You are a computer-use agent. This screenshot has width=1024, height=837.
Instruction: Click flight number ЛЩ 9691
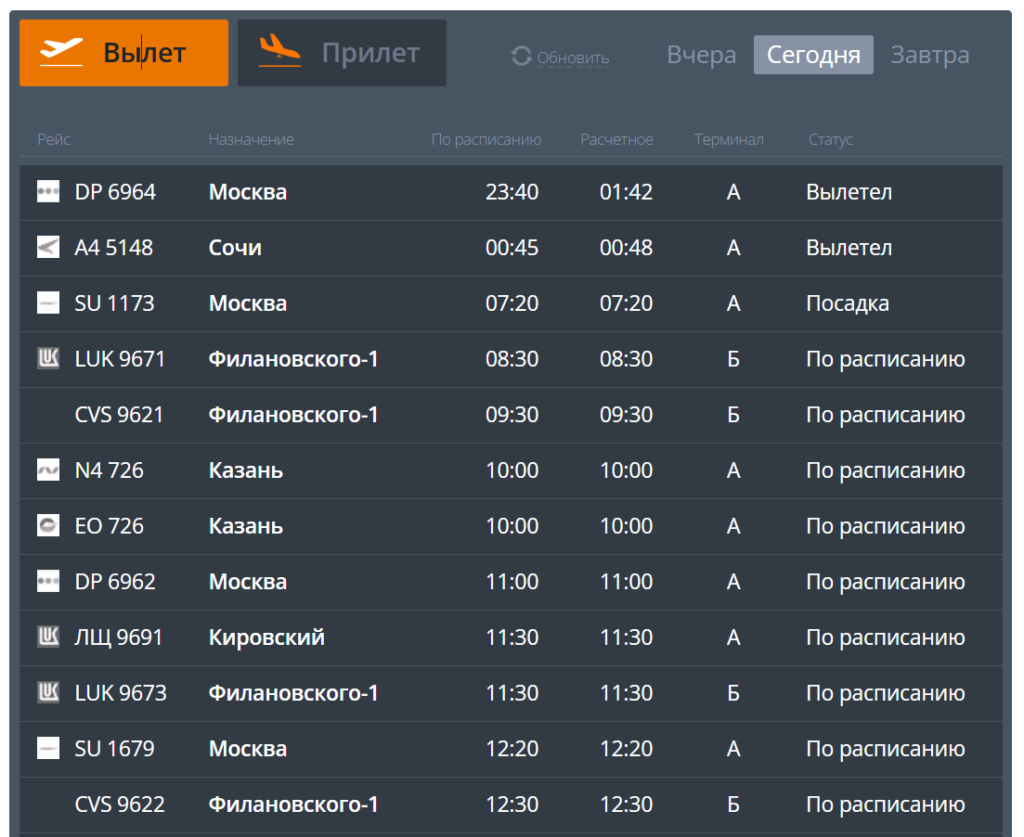coord(118,637)
